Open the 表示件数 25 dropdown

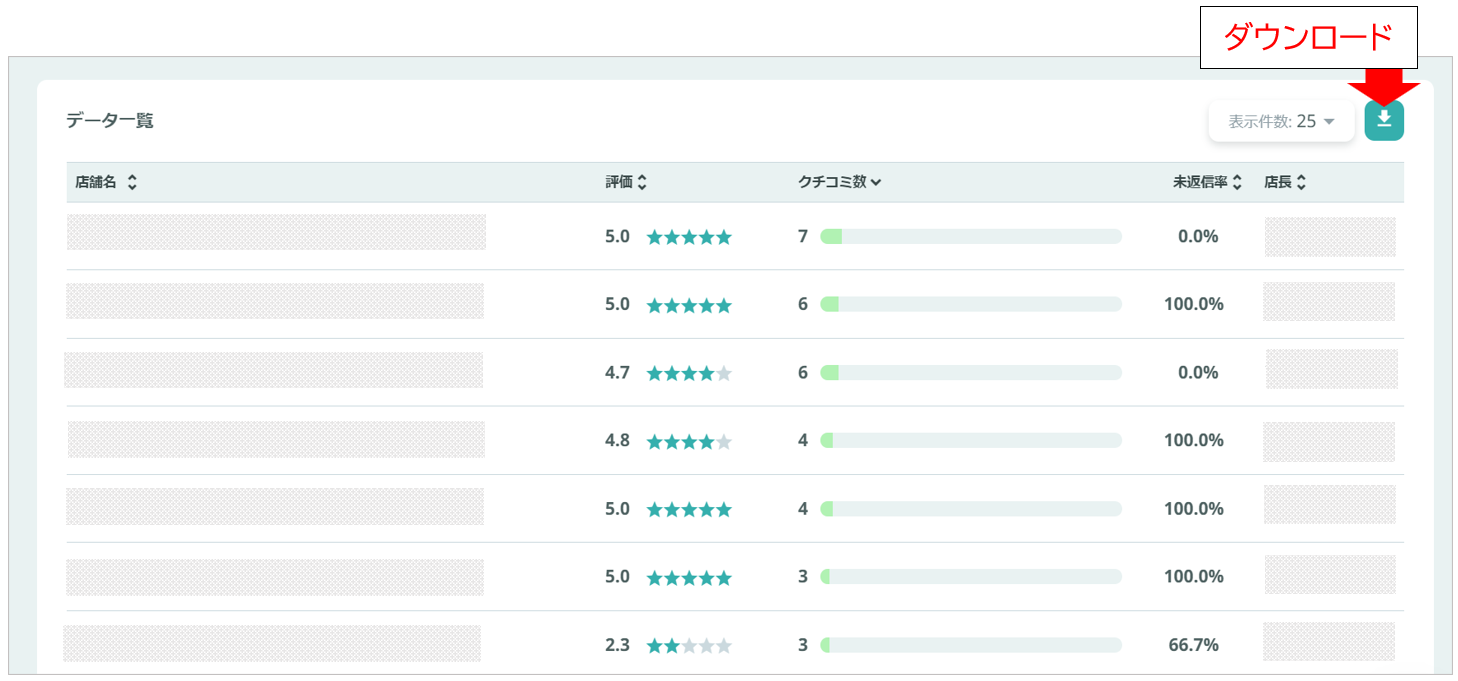pyautogui.click(x=1281, y=121)
